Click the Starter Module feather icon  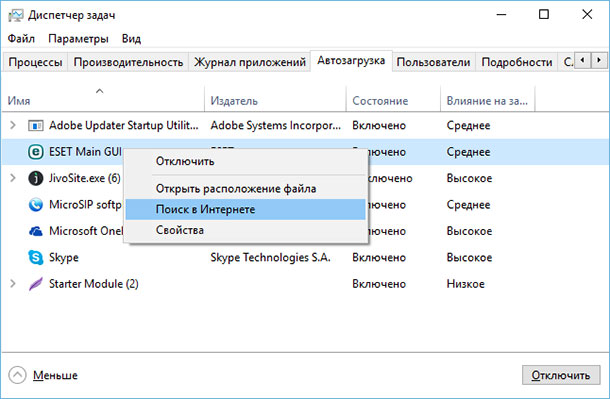[35, 284]
